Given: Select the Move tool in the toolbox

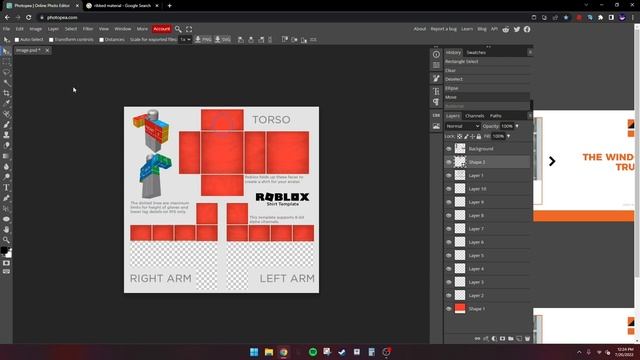Looking at the screenshot, I should click(x=6, y=51).
